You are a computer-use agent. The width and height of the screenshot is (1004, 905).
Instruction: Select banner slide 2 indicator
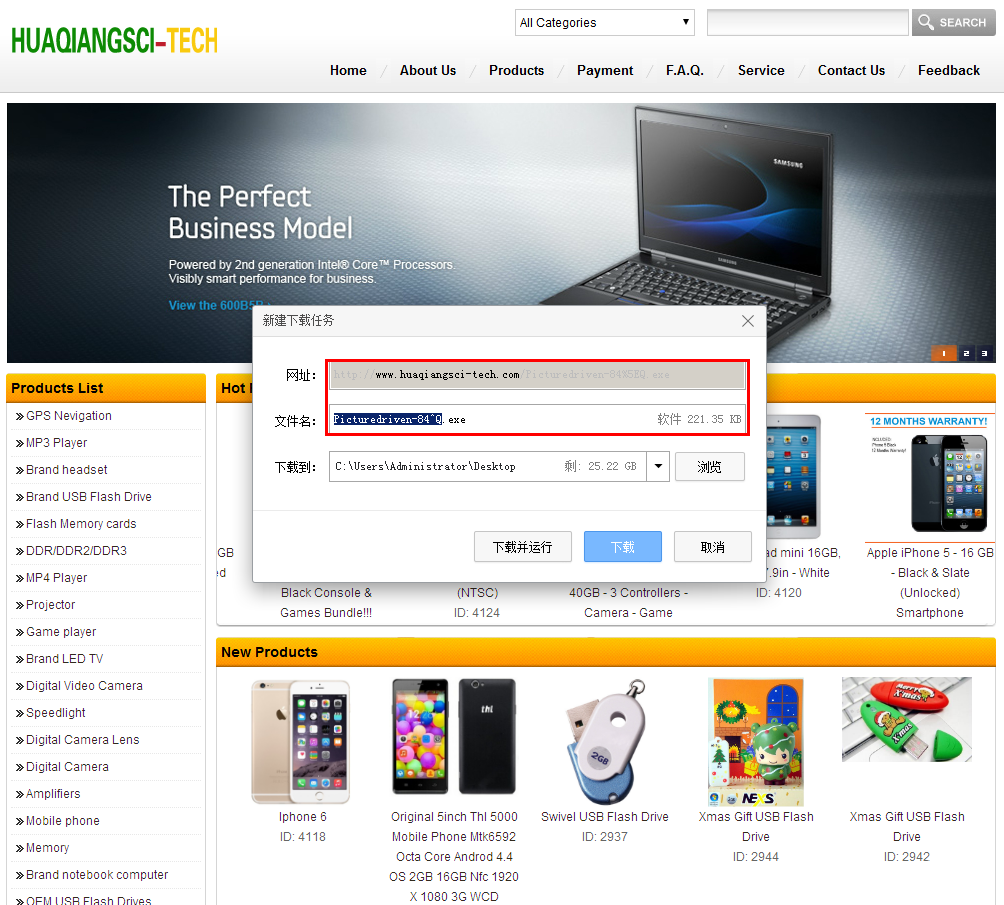pyautogui.click(x=966, y=353)
